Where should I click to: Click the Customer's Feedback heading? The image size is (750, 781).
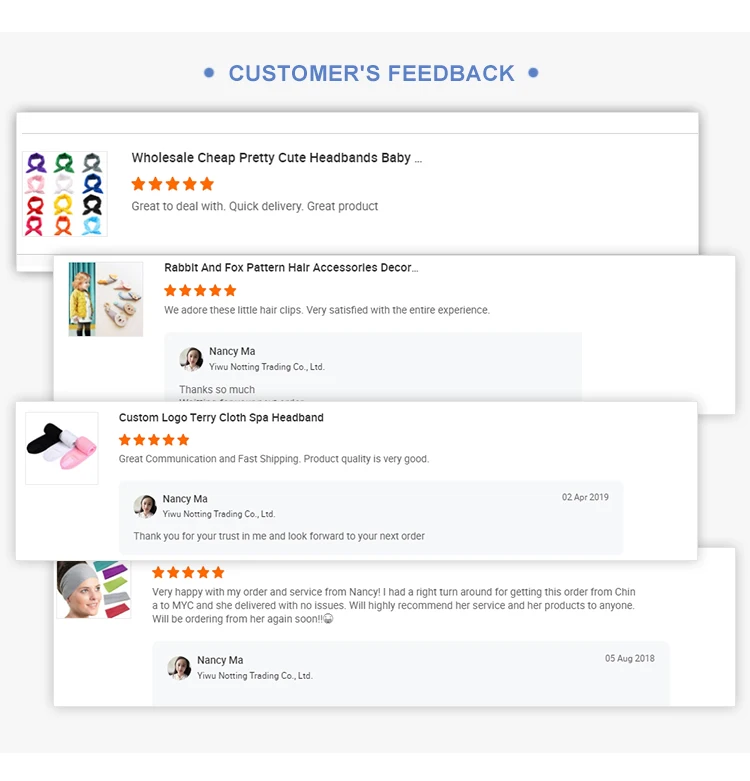371,73
